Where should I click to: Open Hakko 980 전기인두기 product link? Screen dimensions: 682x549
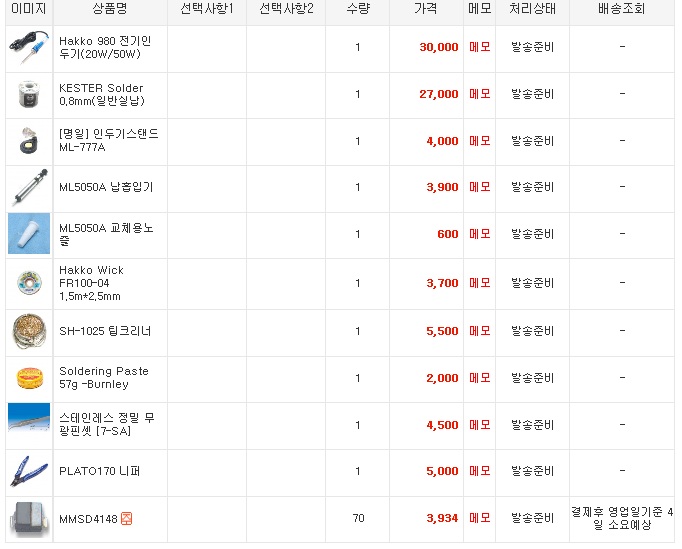(x=105, y=47)
